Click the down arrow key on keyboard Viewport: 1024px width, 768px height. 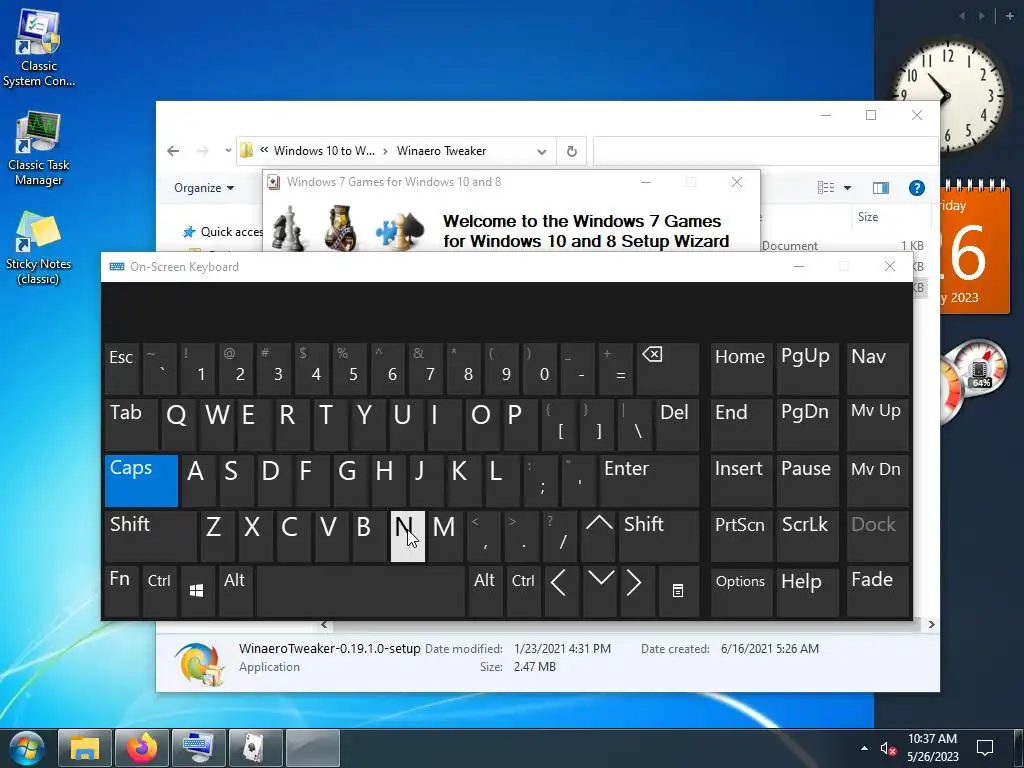600,592
